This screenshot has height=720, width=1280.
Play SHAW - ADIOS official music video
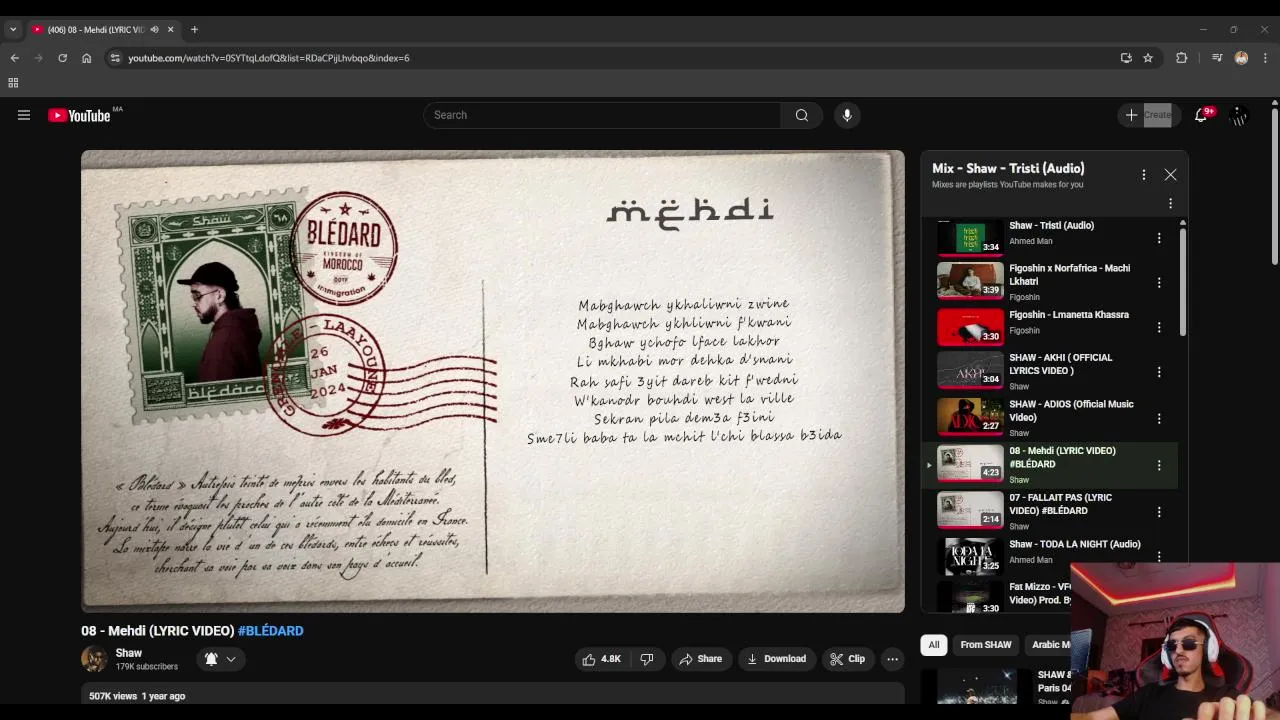point(970,416)
